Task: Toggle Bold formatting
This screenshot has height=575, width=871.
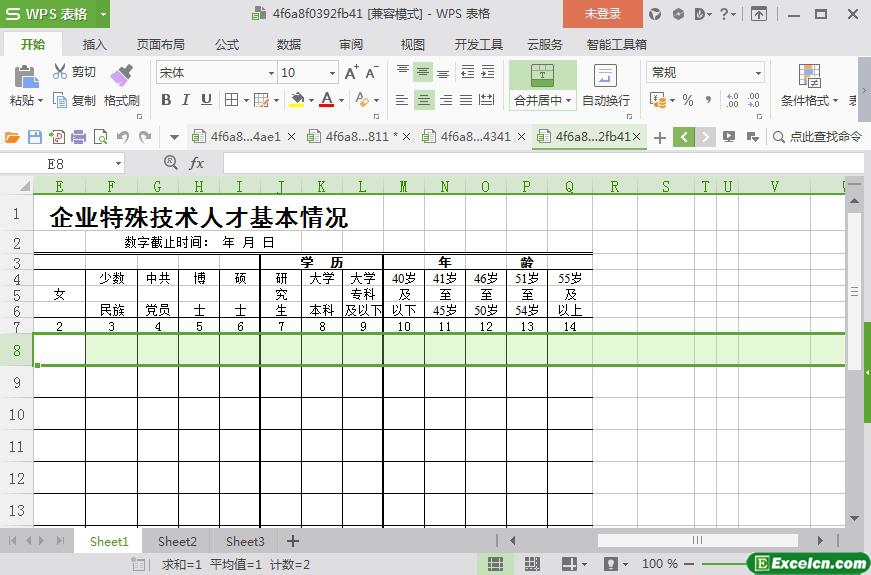Action: (166, 100)
